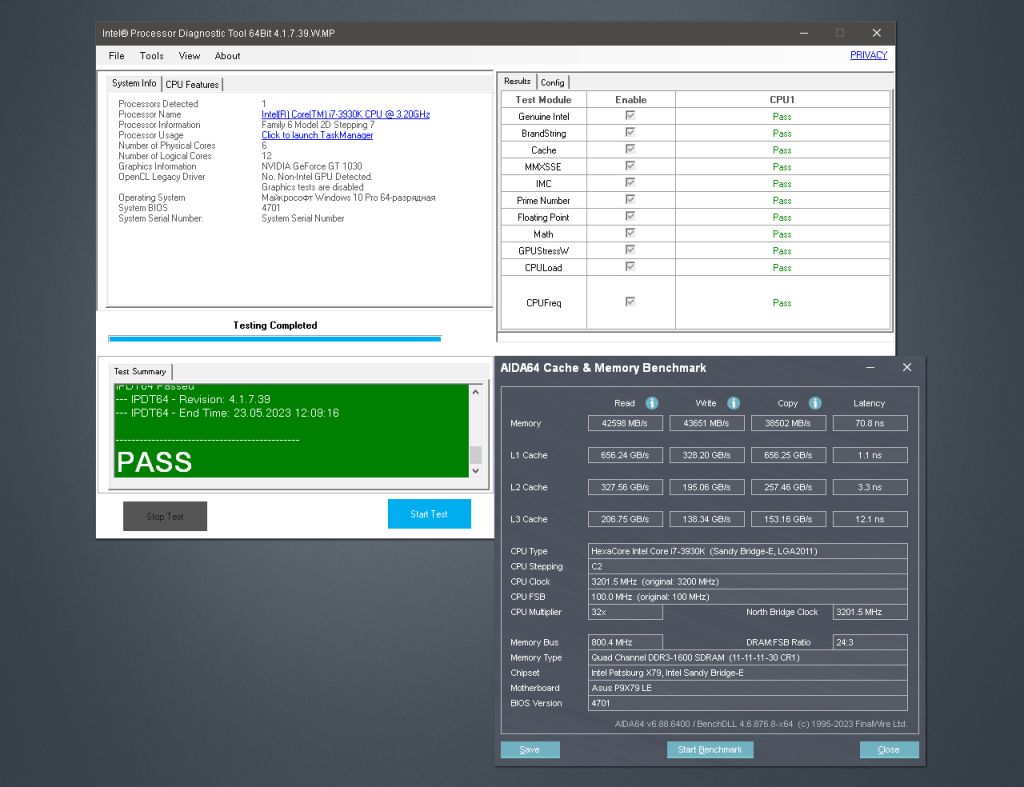Switch to the Config tab
The image size is (1024, 787).
click(x=552, y=82)
